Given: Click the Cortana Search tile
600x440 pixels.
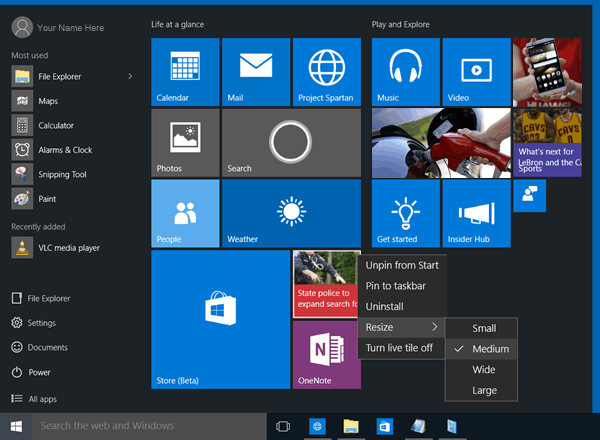Looking at the screenshot, I should [291, 143].
